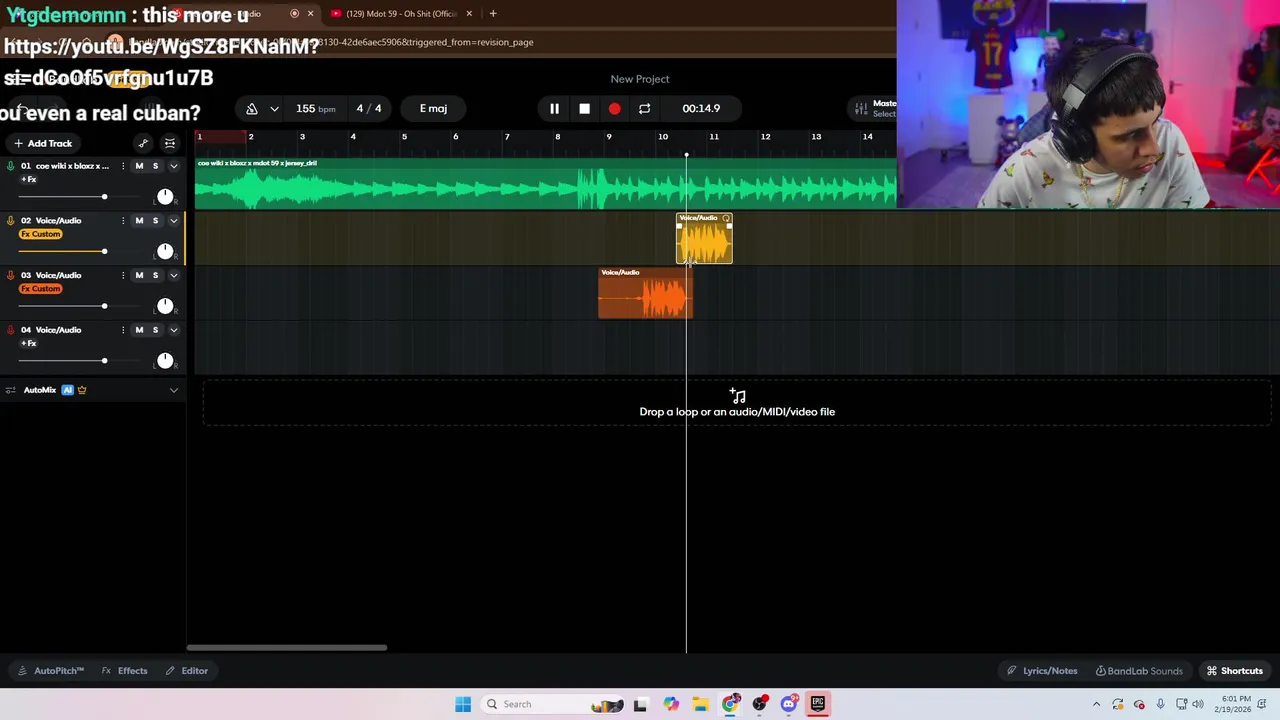Start recording with the red record button
1280x720 pixels.
(614, 108)
